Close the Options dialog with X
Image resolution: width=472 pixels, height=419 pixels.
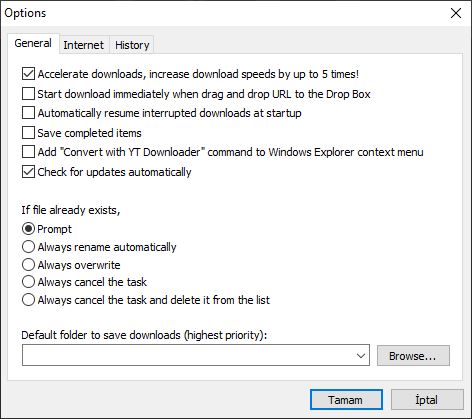[x=456, y=13]
